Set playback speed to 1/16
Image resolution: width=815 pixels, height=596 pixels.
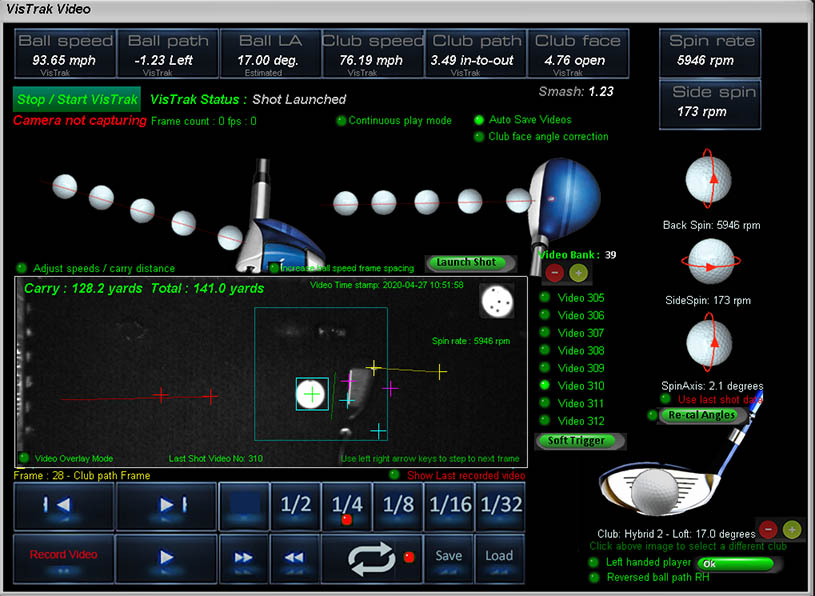pyautogui.click(x=450, y=506)
